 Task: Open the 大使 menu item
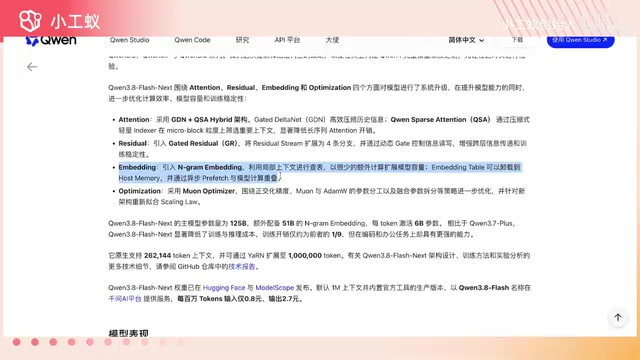(x=332, y=40)
